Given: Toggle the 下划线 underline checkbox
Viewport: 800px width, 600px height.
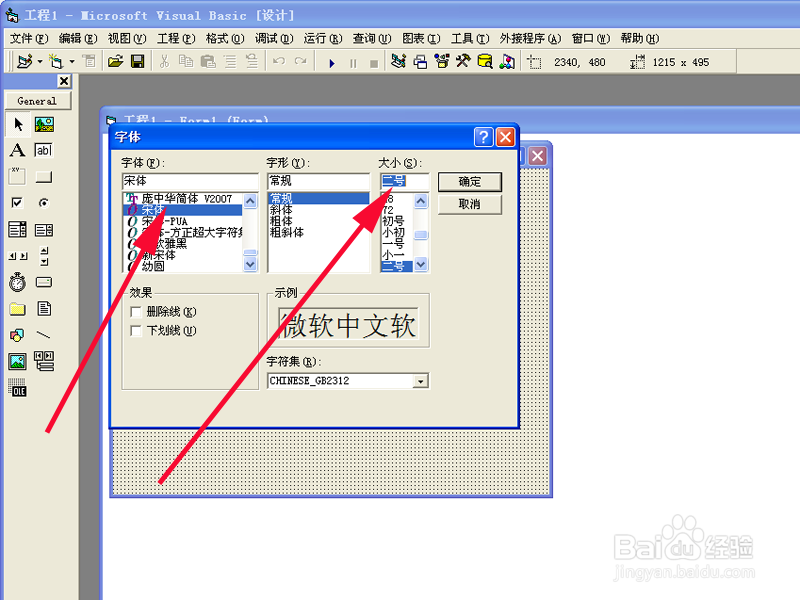Looking at the screenshot, I should [136, 331].
